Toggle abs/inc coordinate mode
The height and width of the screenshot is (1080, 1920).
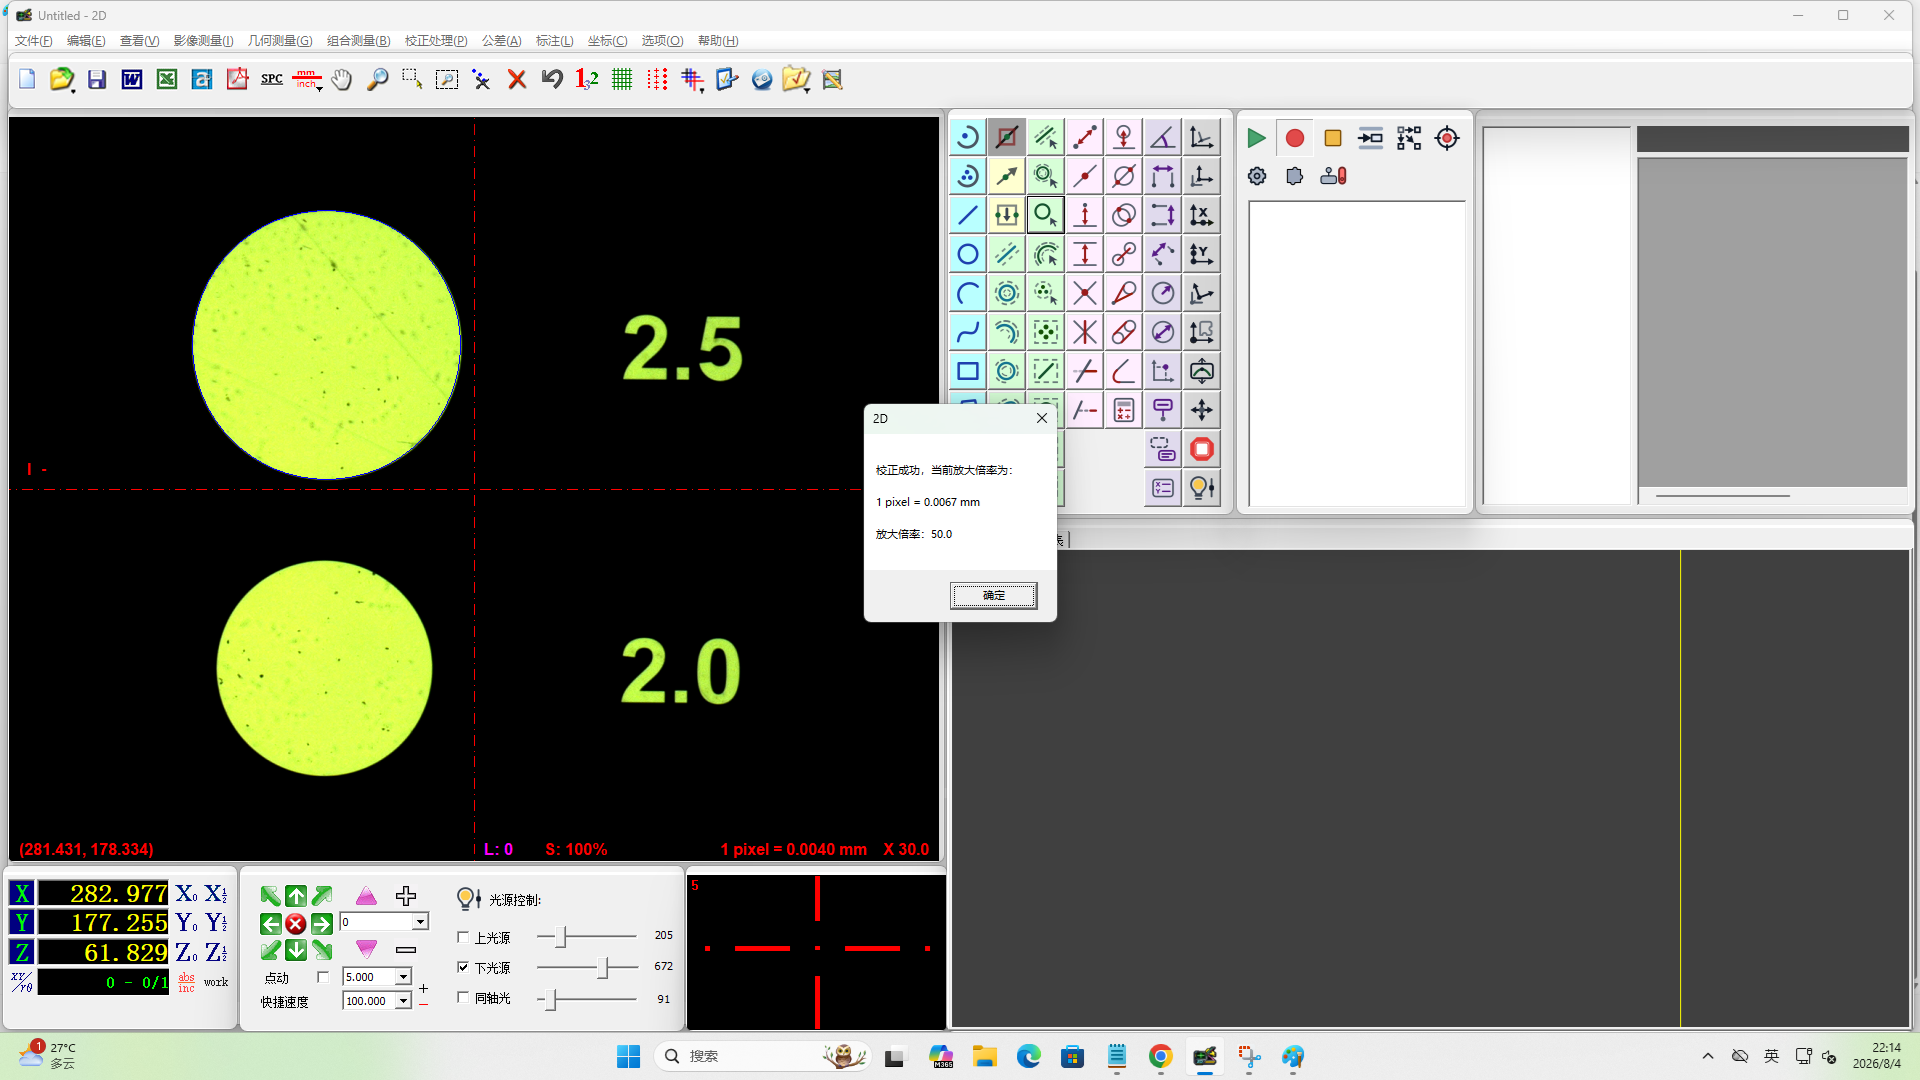tap(187, 982)
